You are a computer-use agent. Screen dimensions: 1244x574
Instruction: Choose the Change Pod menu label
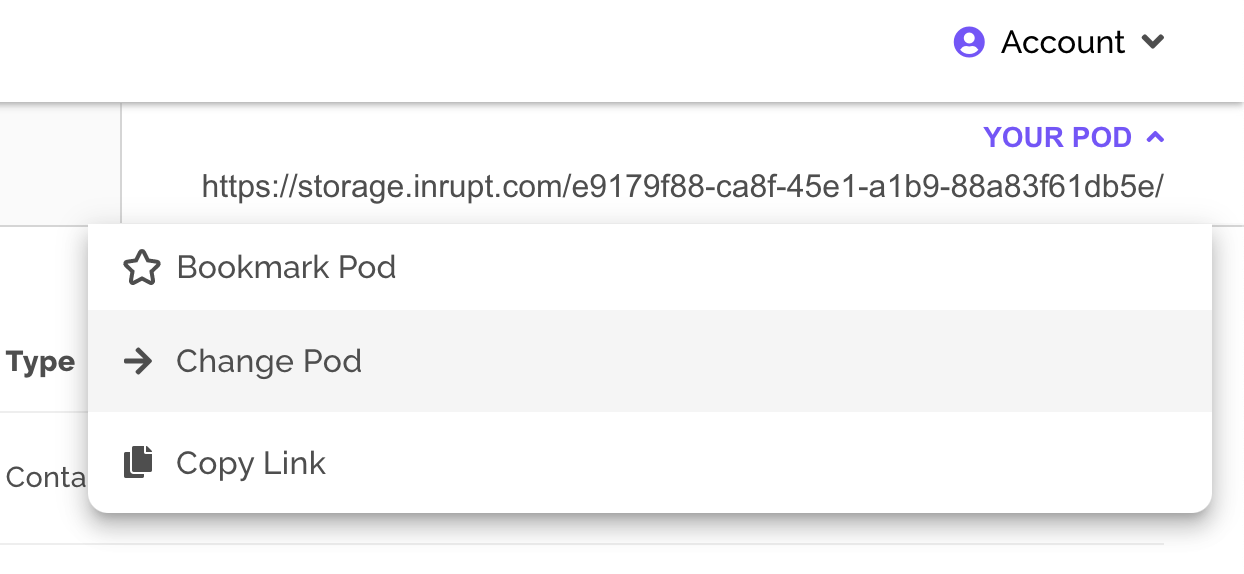click(x=268, y=361)
